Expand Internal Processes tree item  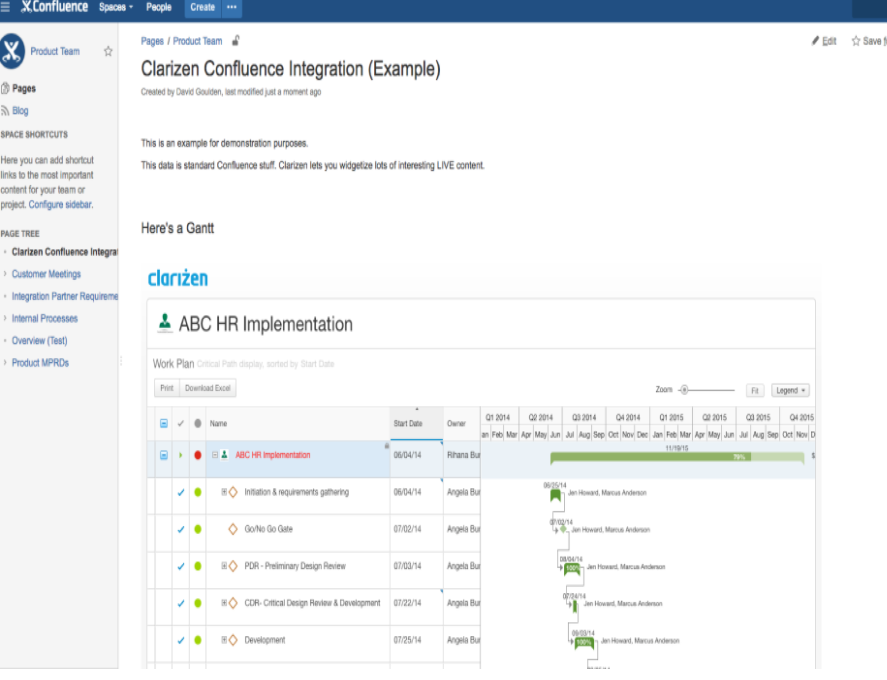coord(5,319)
